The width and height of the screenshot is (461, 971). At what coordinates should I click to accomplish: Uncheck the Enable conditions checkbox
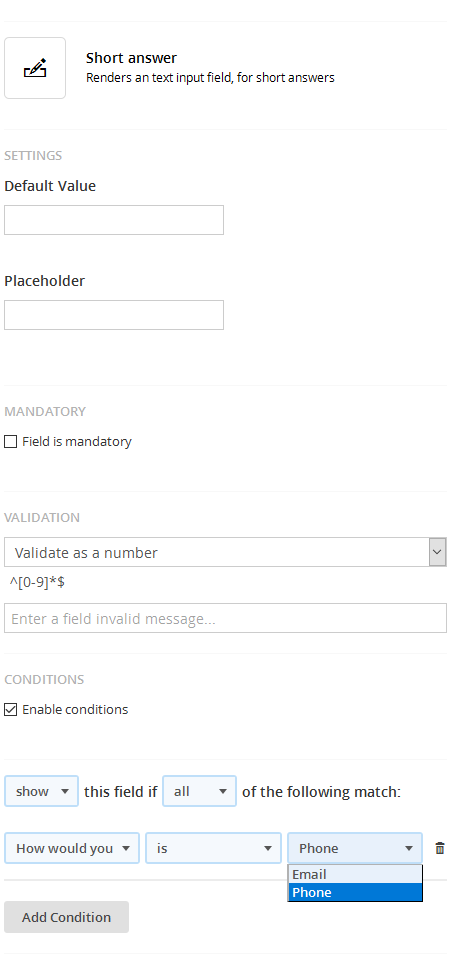click(x=11, y=710)
